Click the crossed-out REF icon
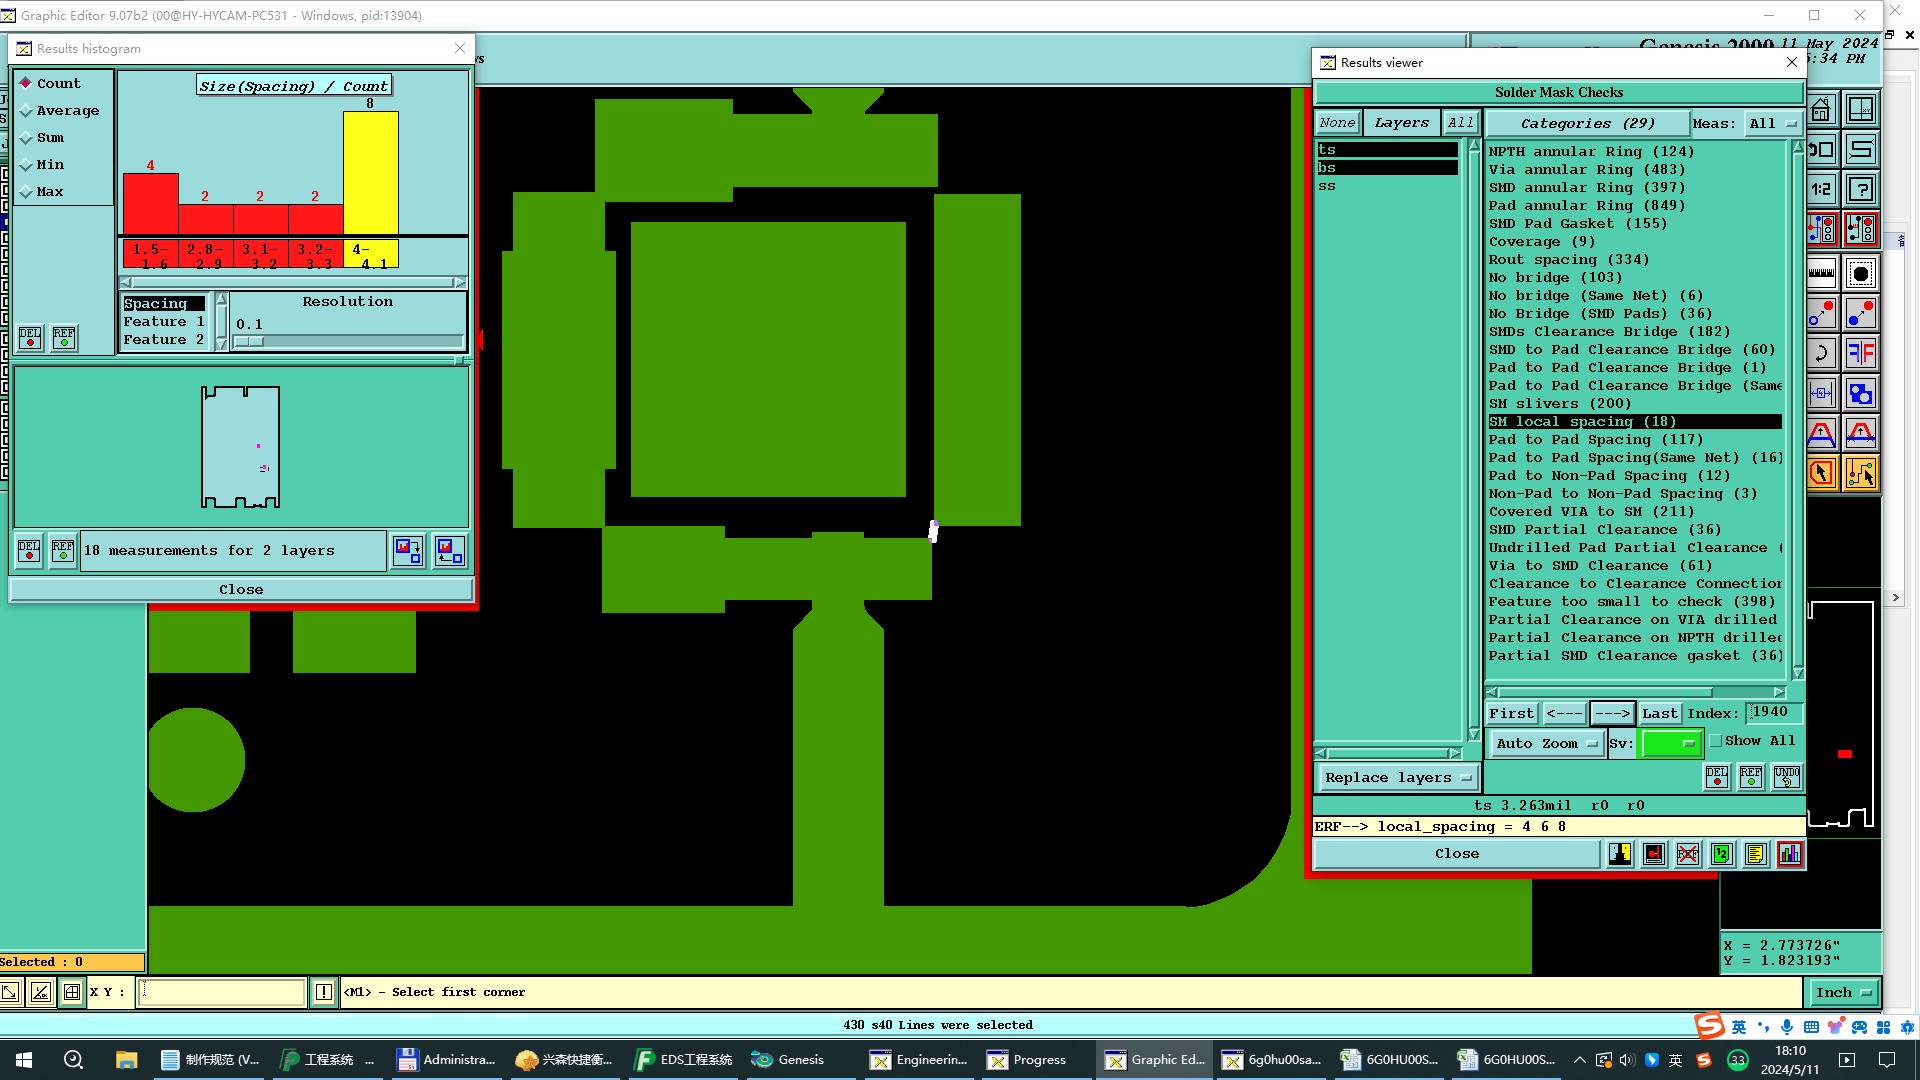The image size is (1920, 1080). click(x=1688, y=854)
